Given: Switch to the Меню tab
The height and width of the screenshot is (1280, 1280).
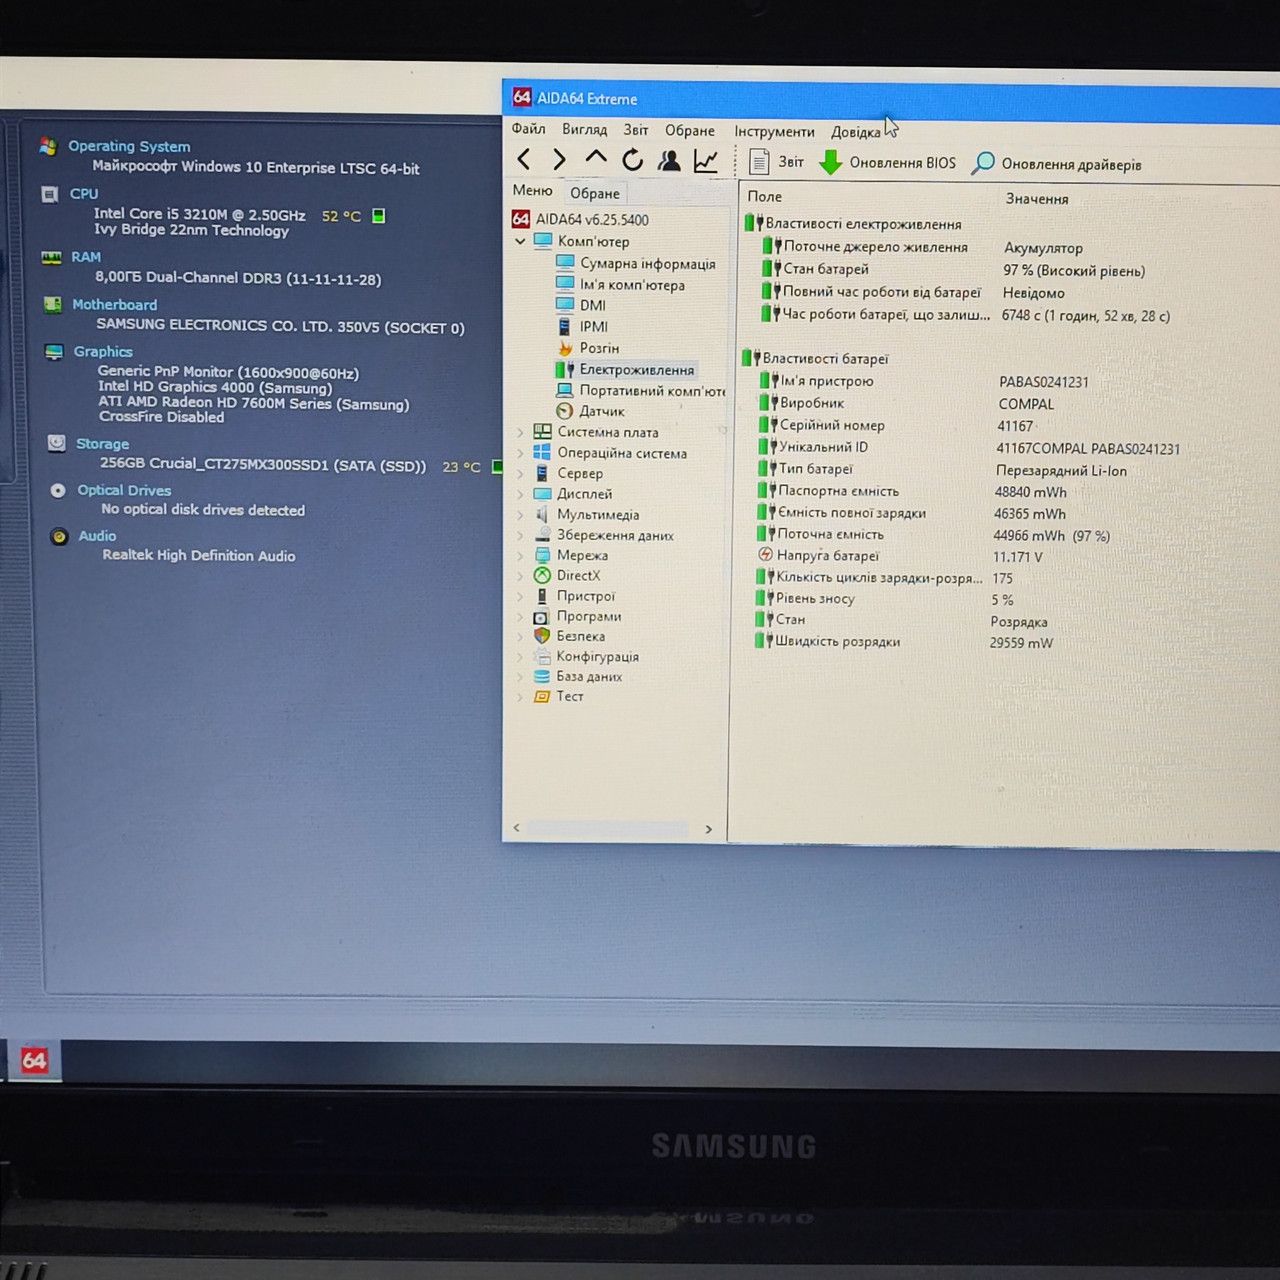Looking at the screenshot, I should [x=532, y=190].
